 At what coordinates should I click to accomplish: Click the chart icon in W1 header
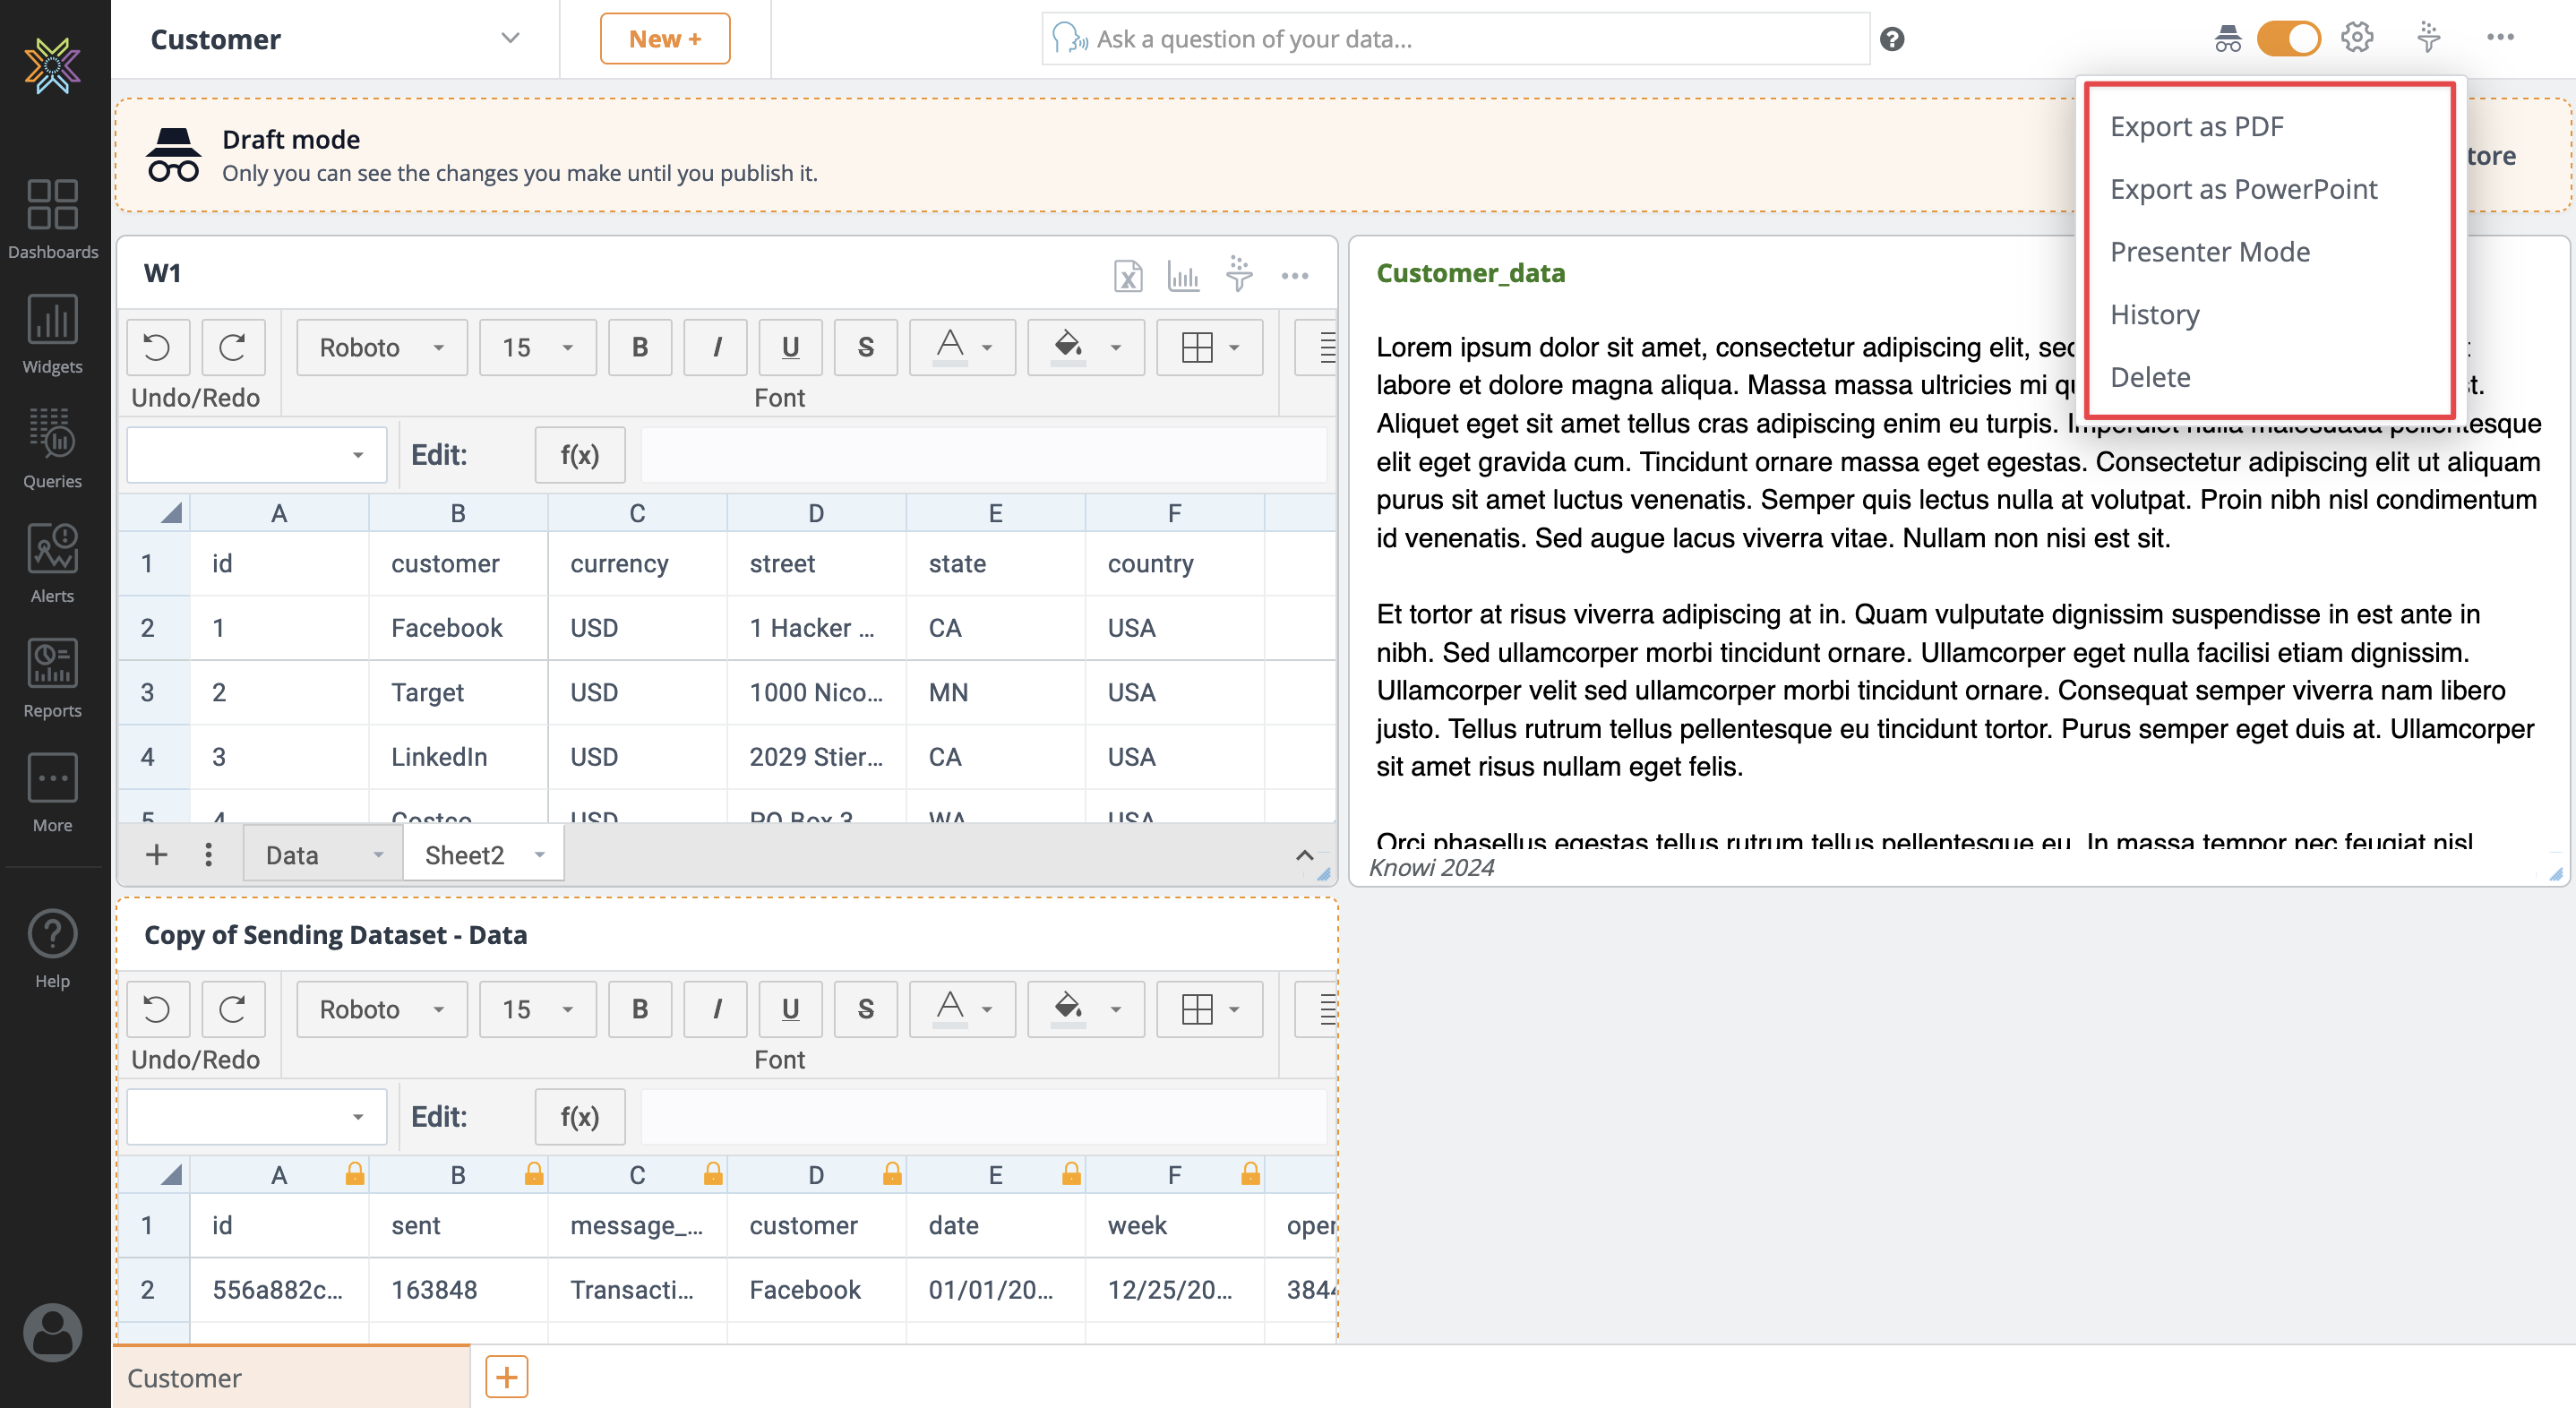[1183, 275]
